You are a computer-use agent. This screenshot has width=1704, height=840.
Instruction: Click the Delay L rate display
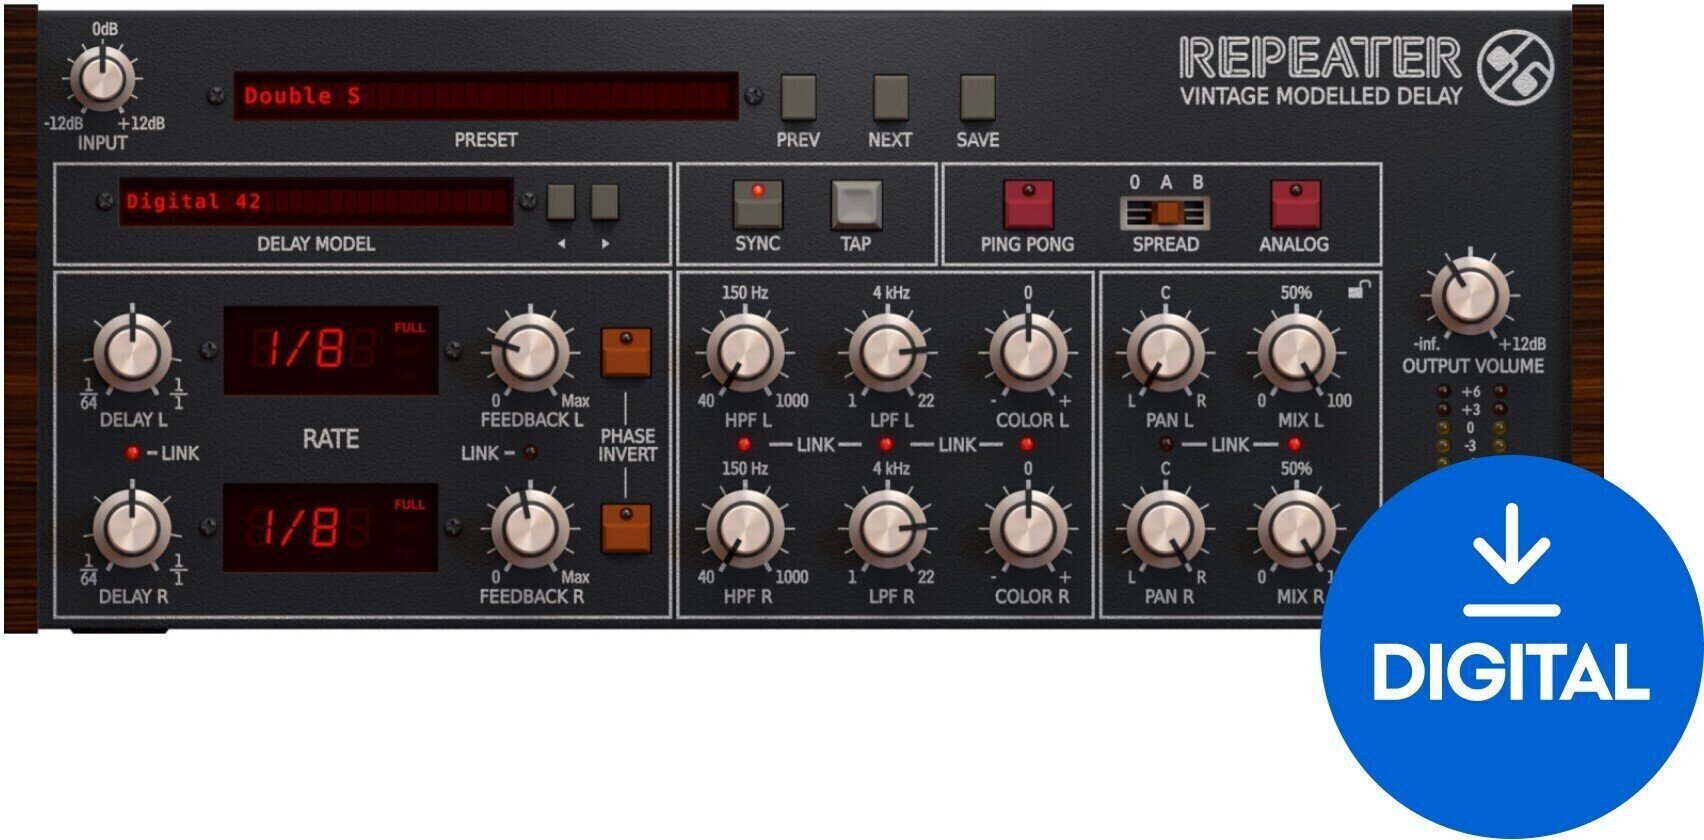[330, 350]
